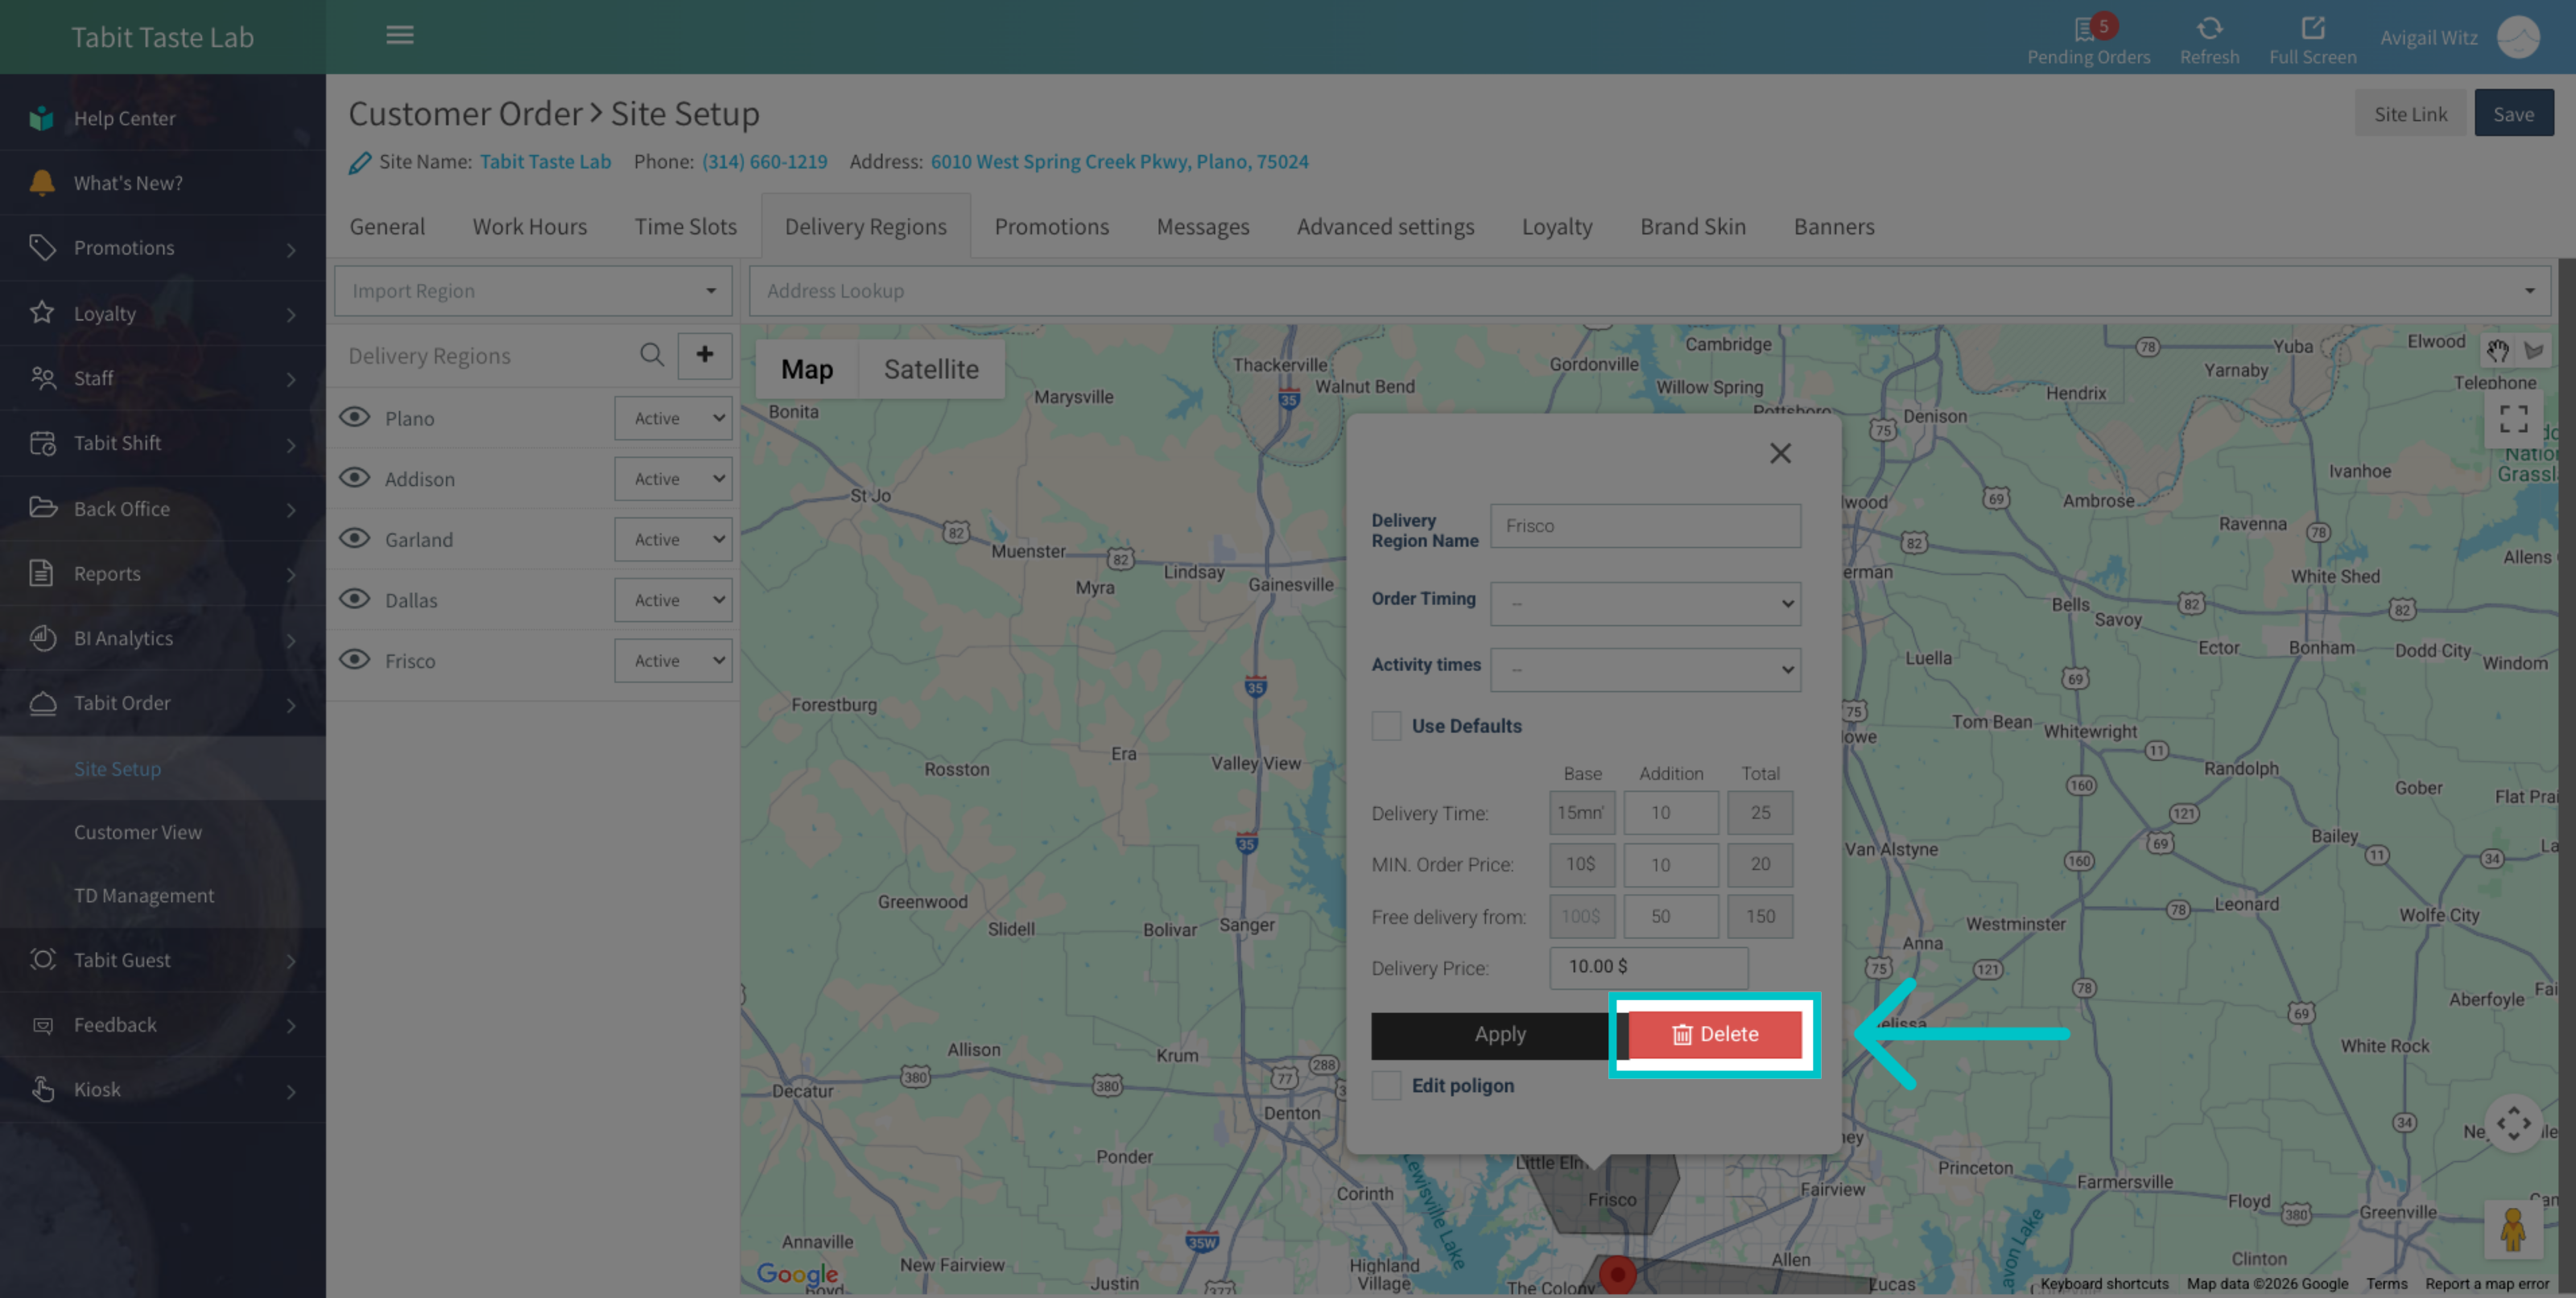Click the pencil icon beside Site Name
The height and width of the screenshot is (1298, 2576).
click(359, 162)
